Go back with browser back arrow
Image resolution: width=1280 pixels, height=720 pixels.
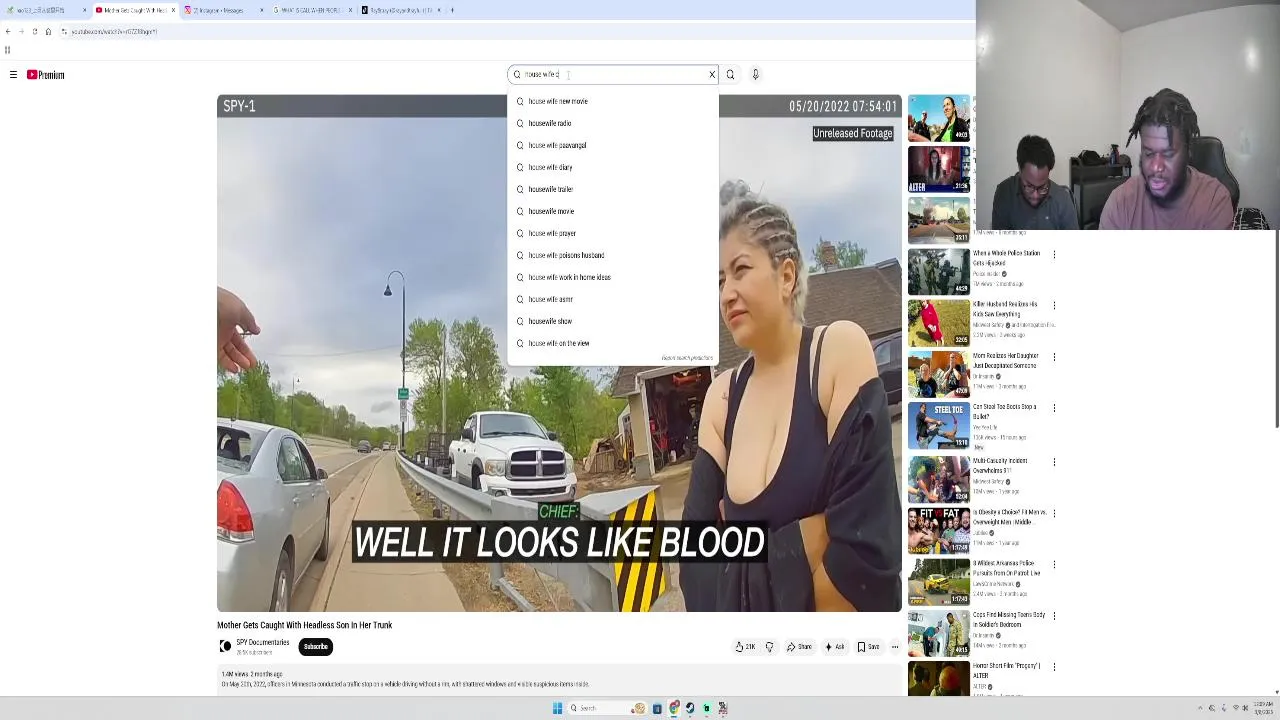pyautogui.click(x=8, y=32)
